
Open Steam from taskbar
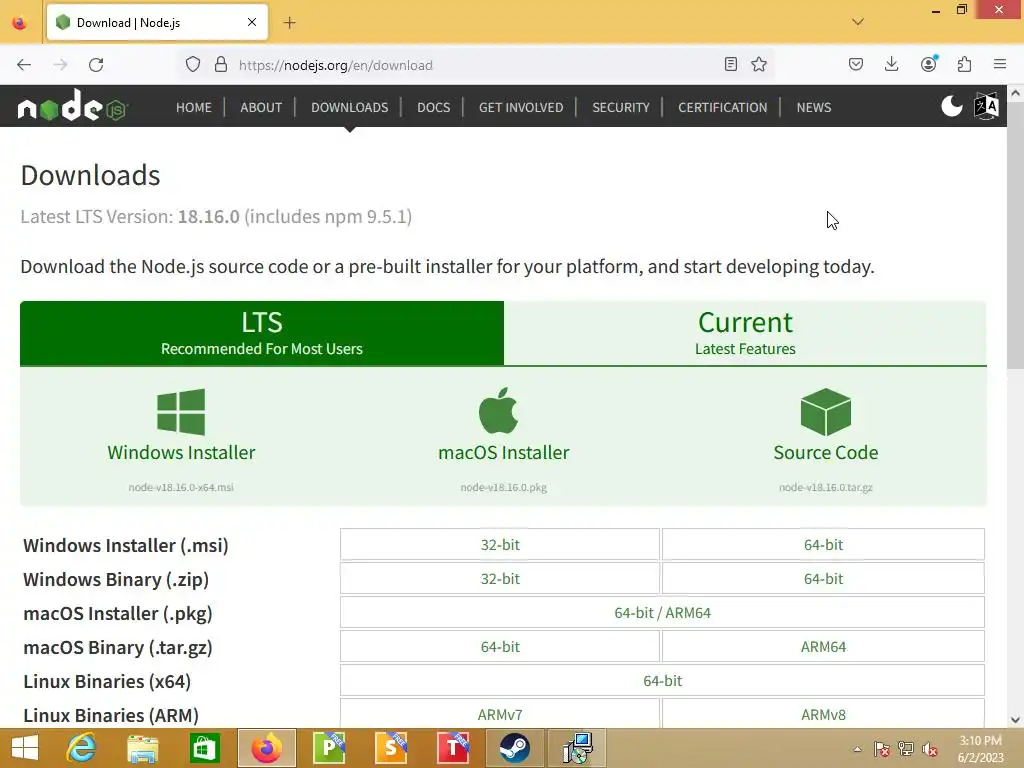point(515,748)
